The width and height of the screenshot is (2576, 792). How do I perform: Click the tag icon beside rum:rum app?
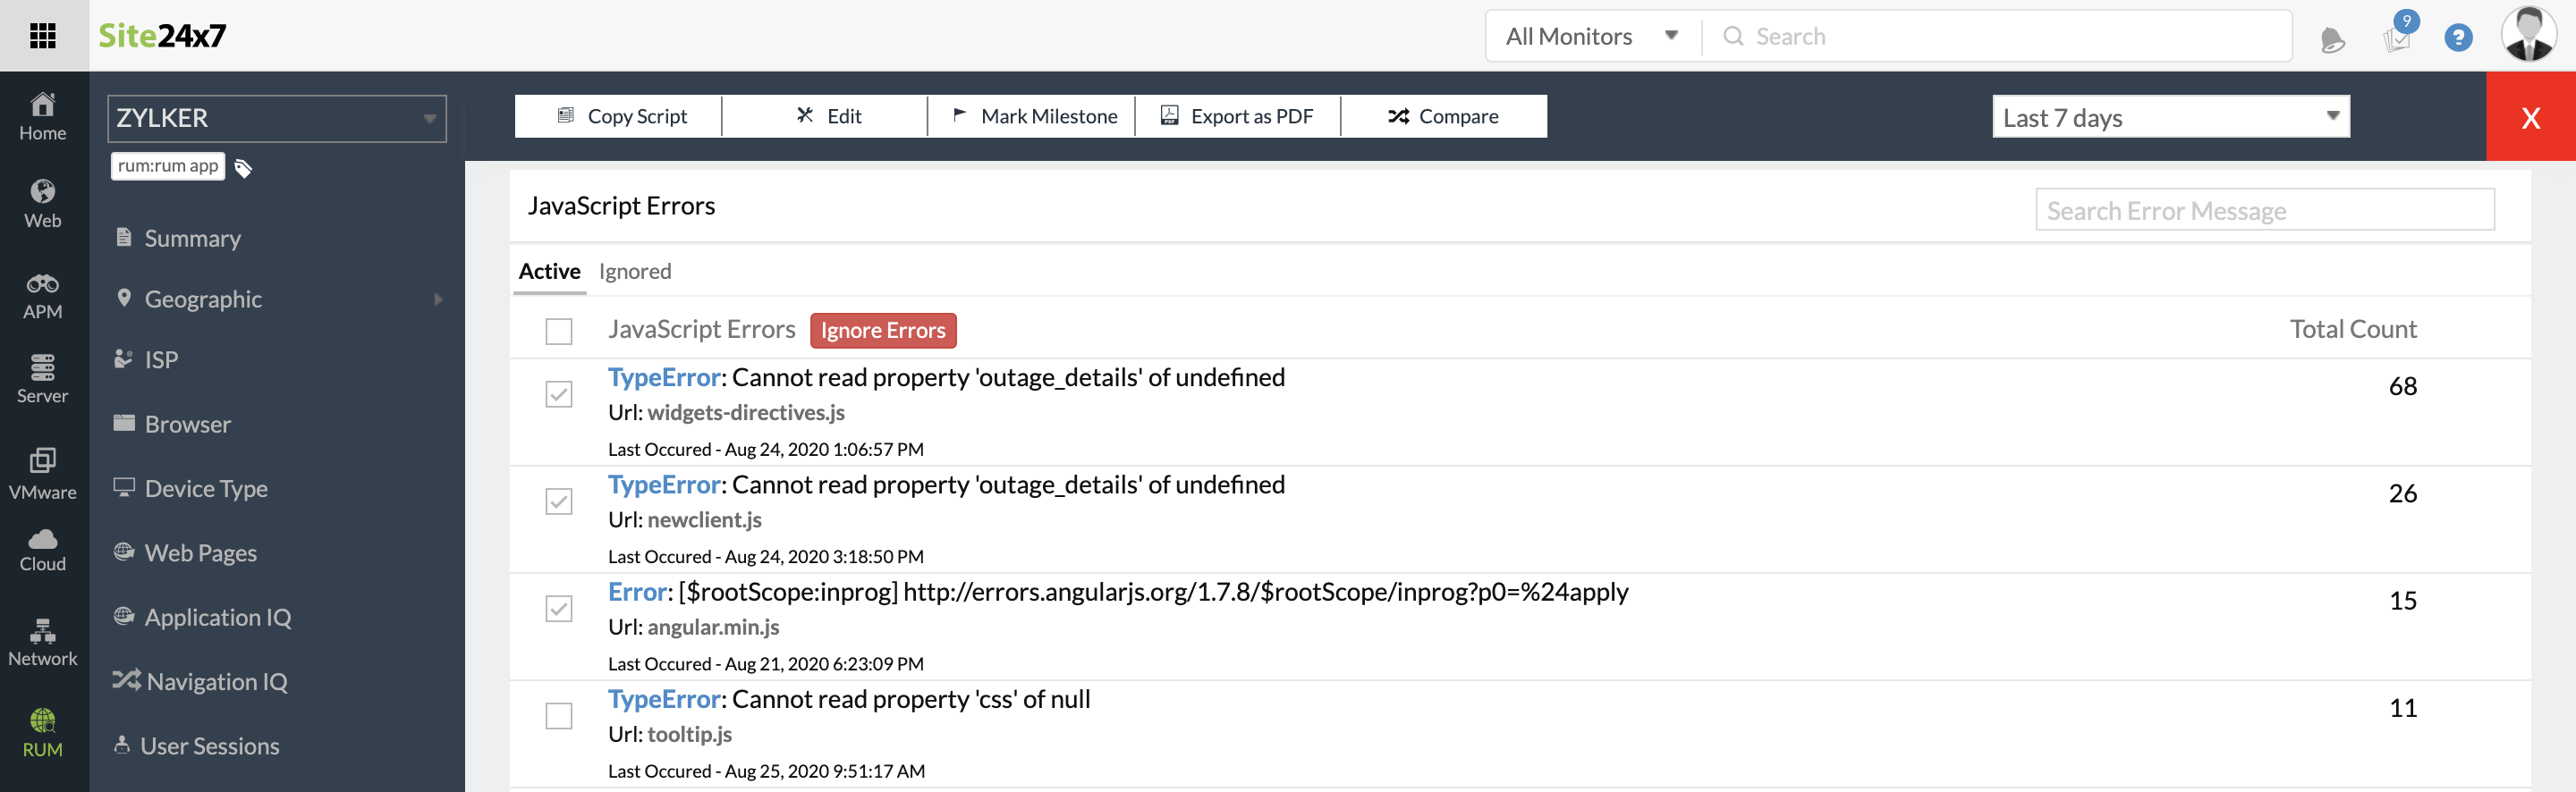[243, 168]
